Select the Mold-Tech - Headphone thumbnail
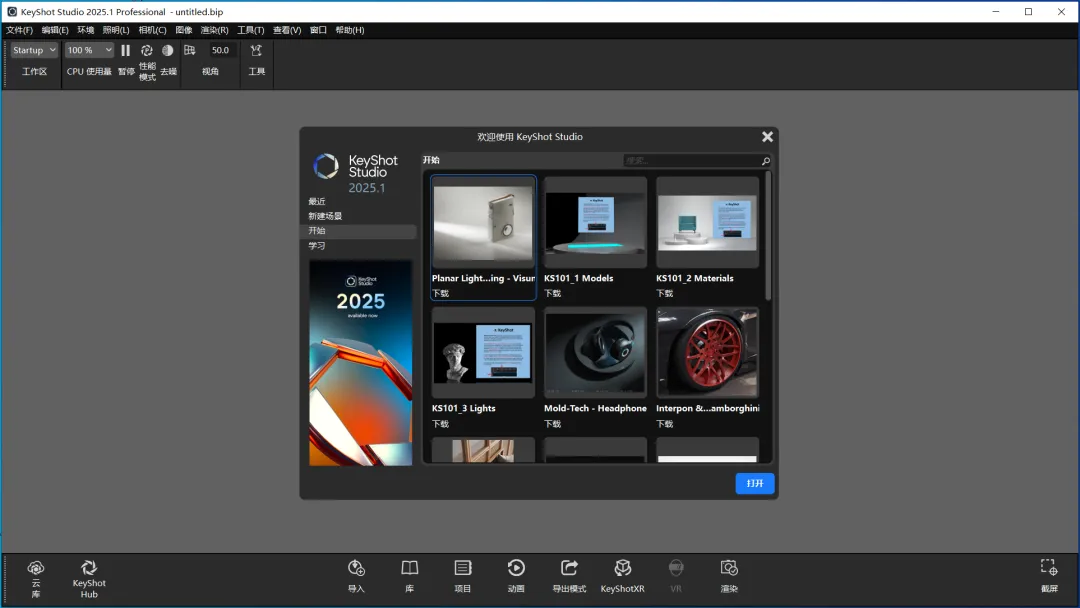Image resolution: width=1080 pixels, height=608 pixels. click(x=595, y=353)
